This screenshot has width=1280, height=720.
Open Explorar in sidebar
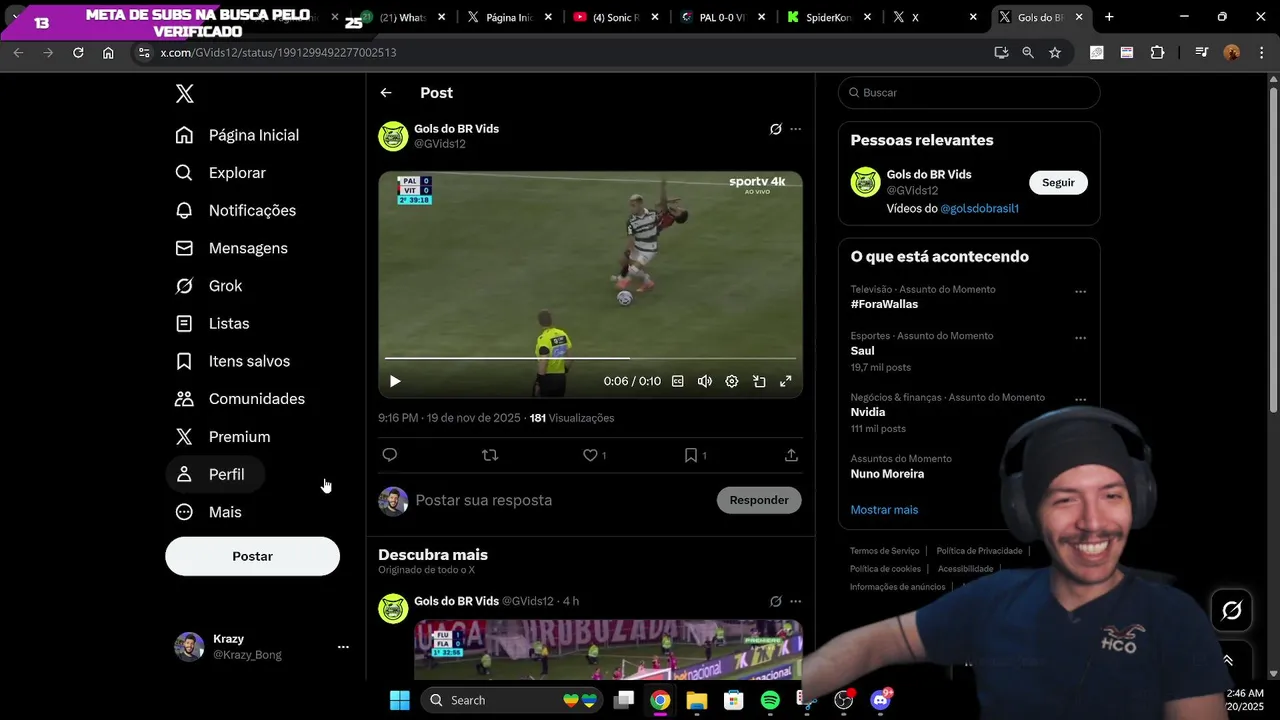pos(221,173)
